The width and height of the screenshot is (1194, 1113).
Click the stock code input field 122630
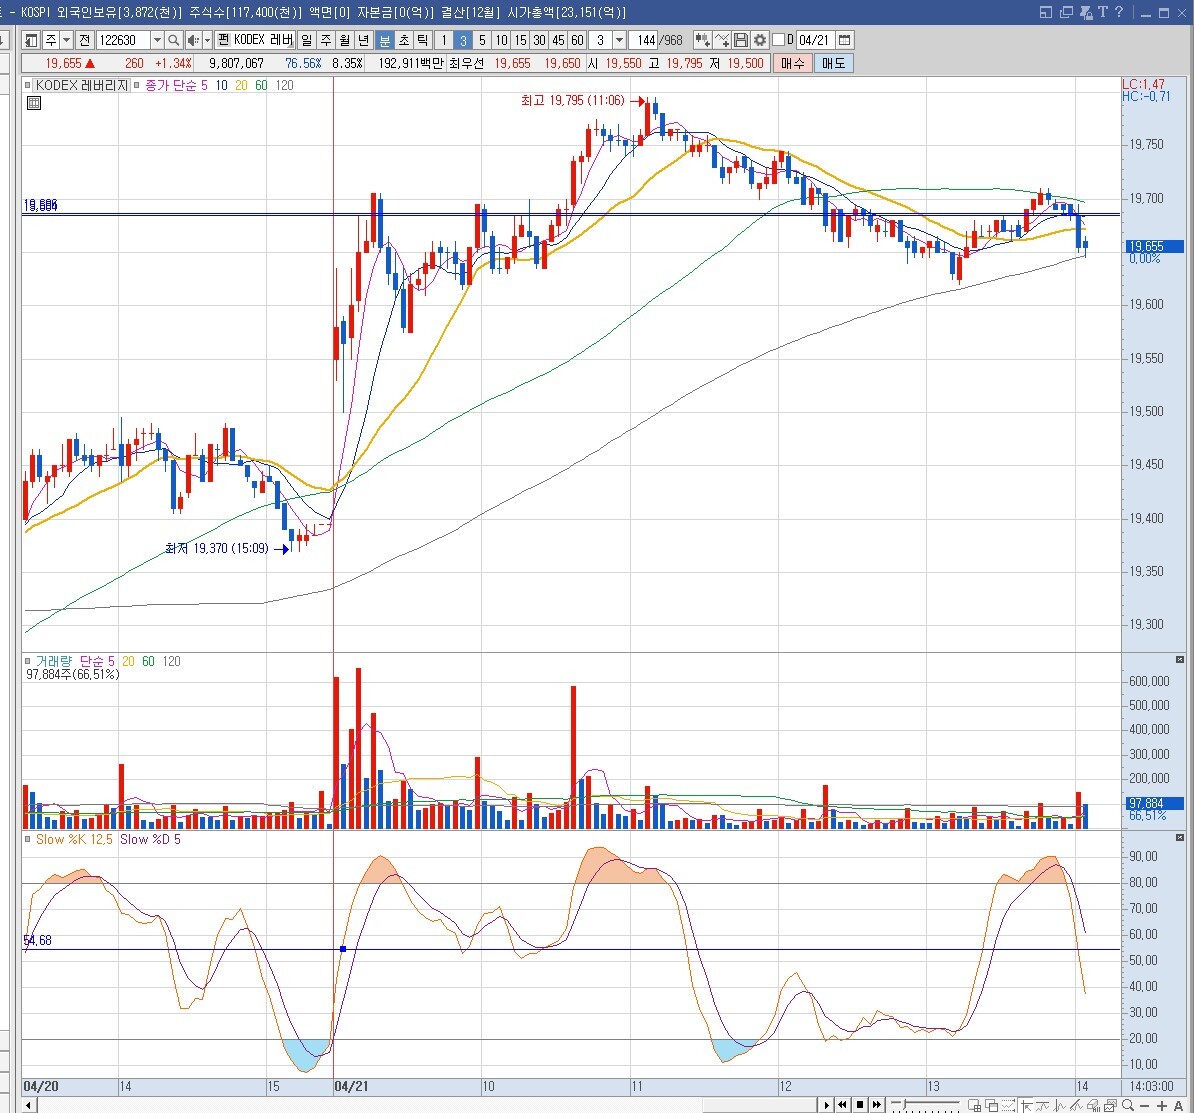[x=123, y=40]
